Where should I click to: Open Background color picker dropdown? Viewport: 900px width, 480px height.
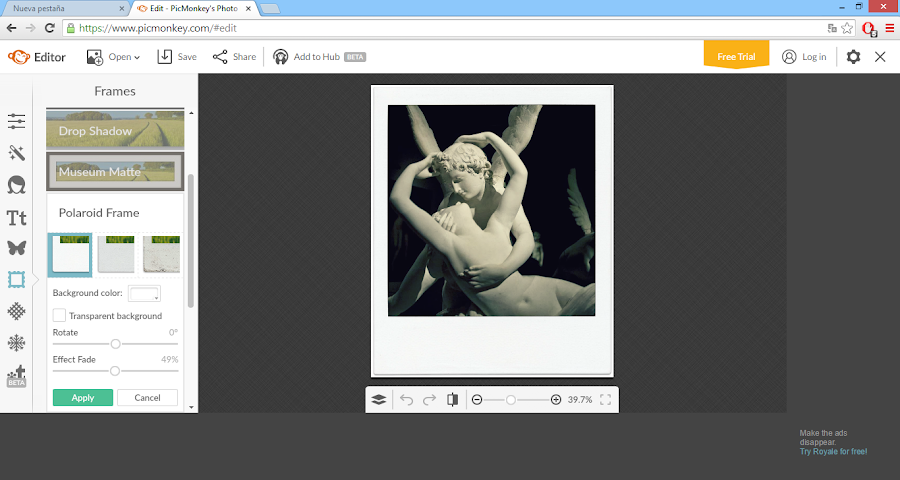(x=144, y=293)
